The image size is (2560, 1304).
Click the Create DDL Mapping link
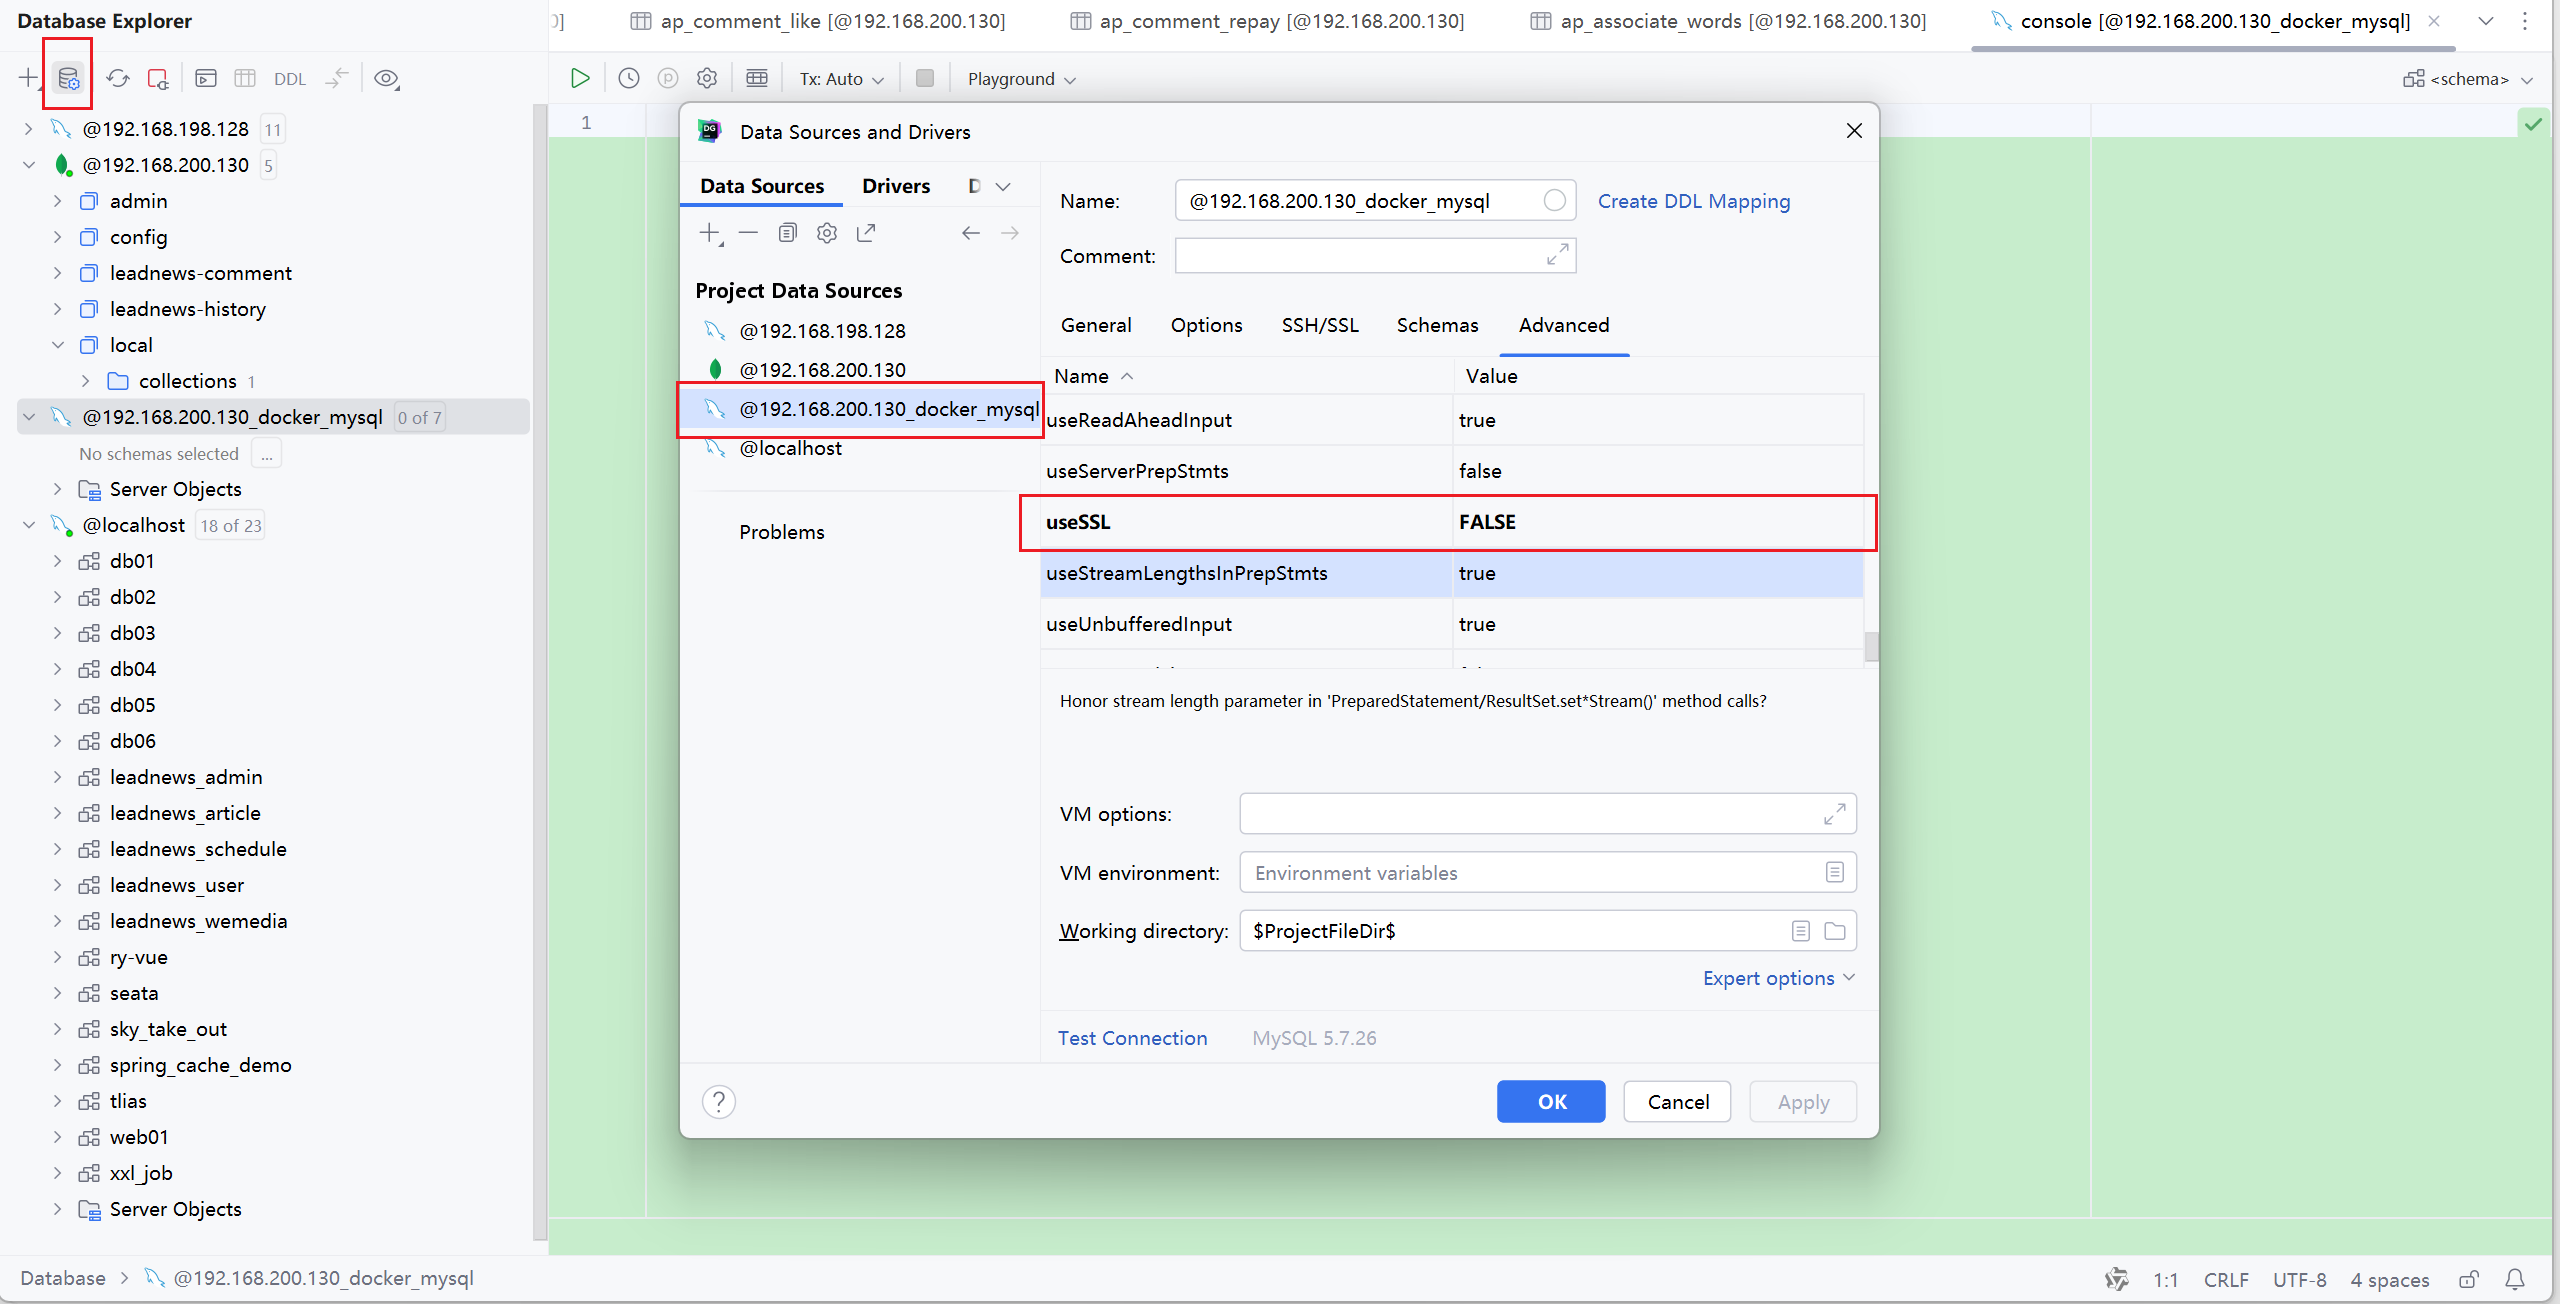coord(1693,201)
